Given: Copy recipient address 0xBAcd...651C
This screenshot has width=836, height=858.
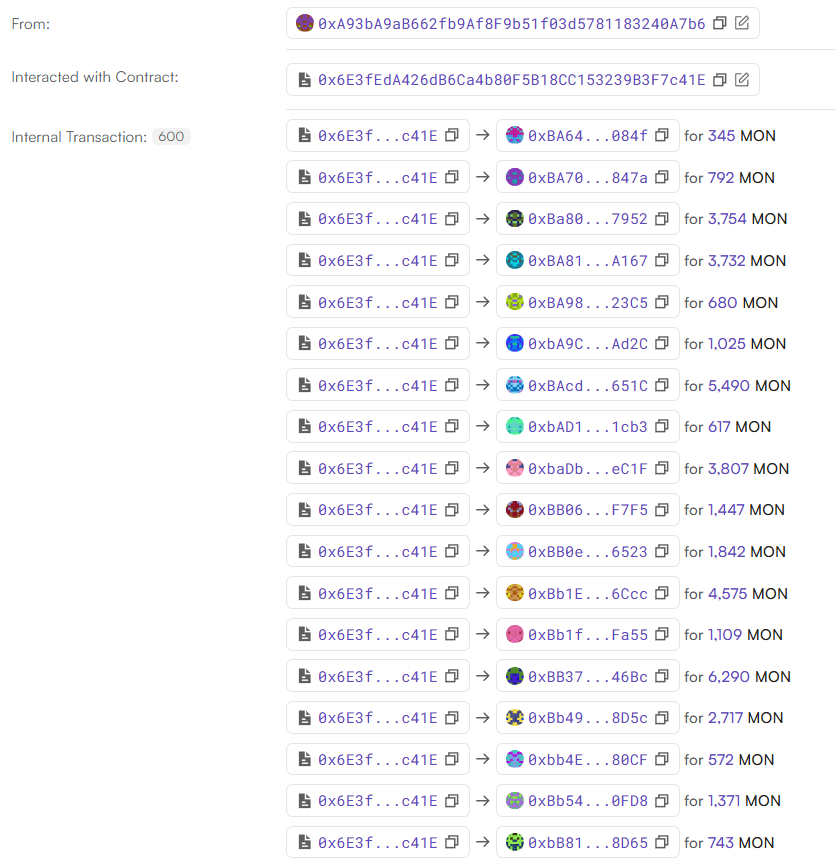Looking at the screenshot, I should pyautogui.click(x=661, y=385).
